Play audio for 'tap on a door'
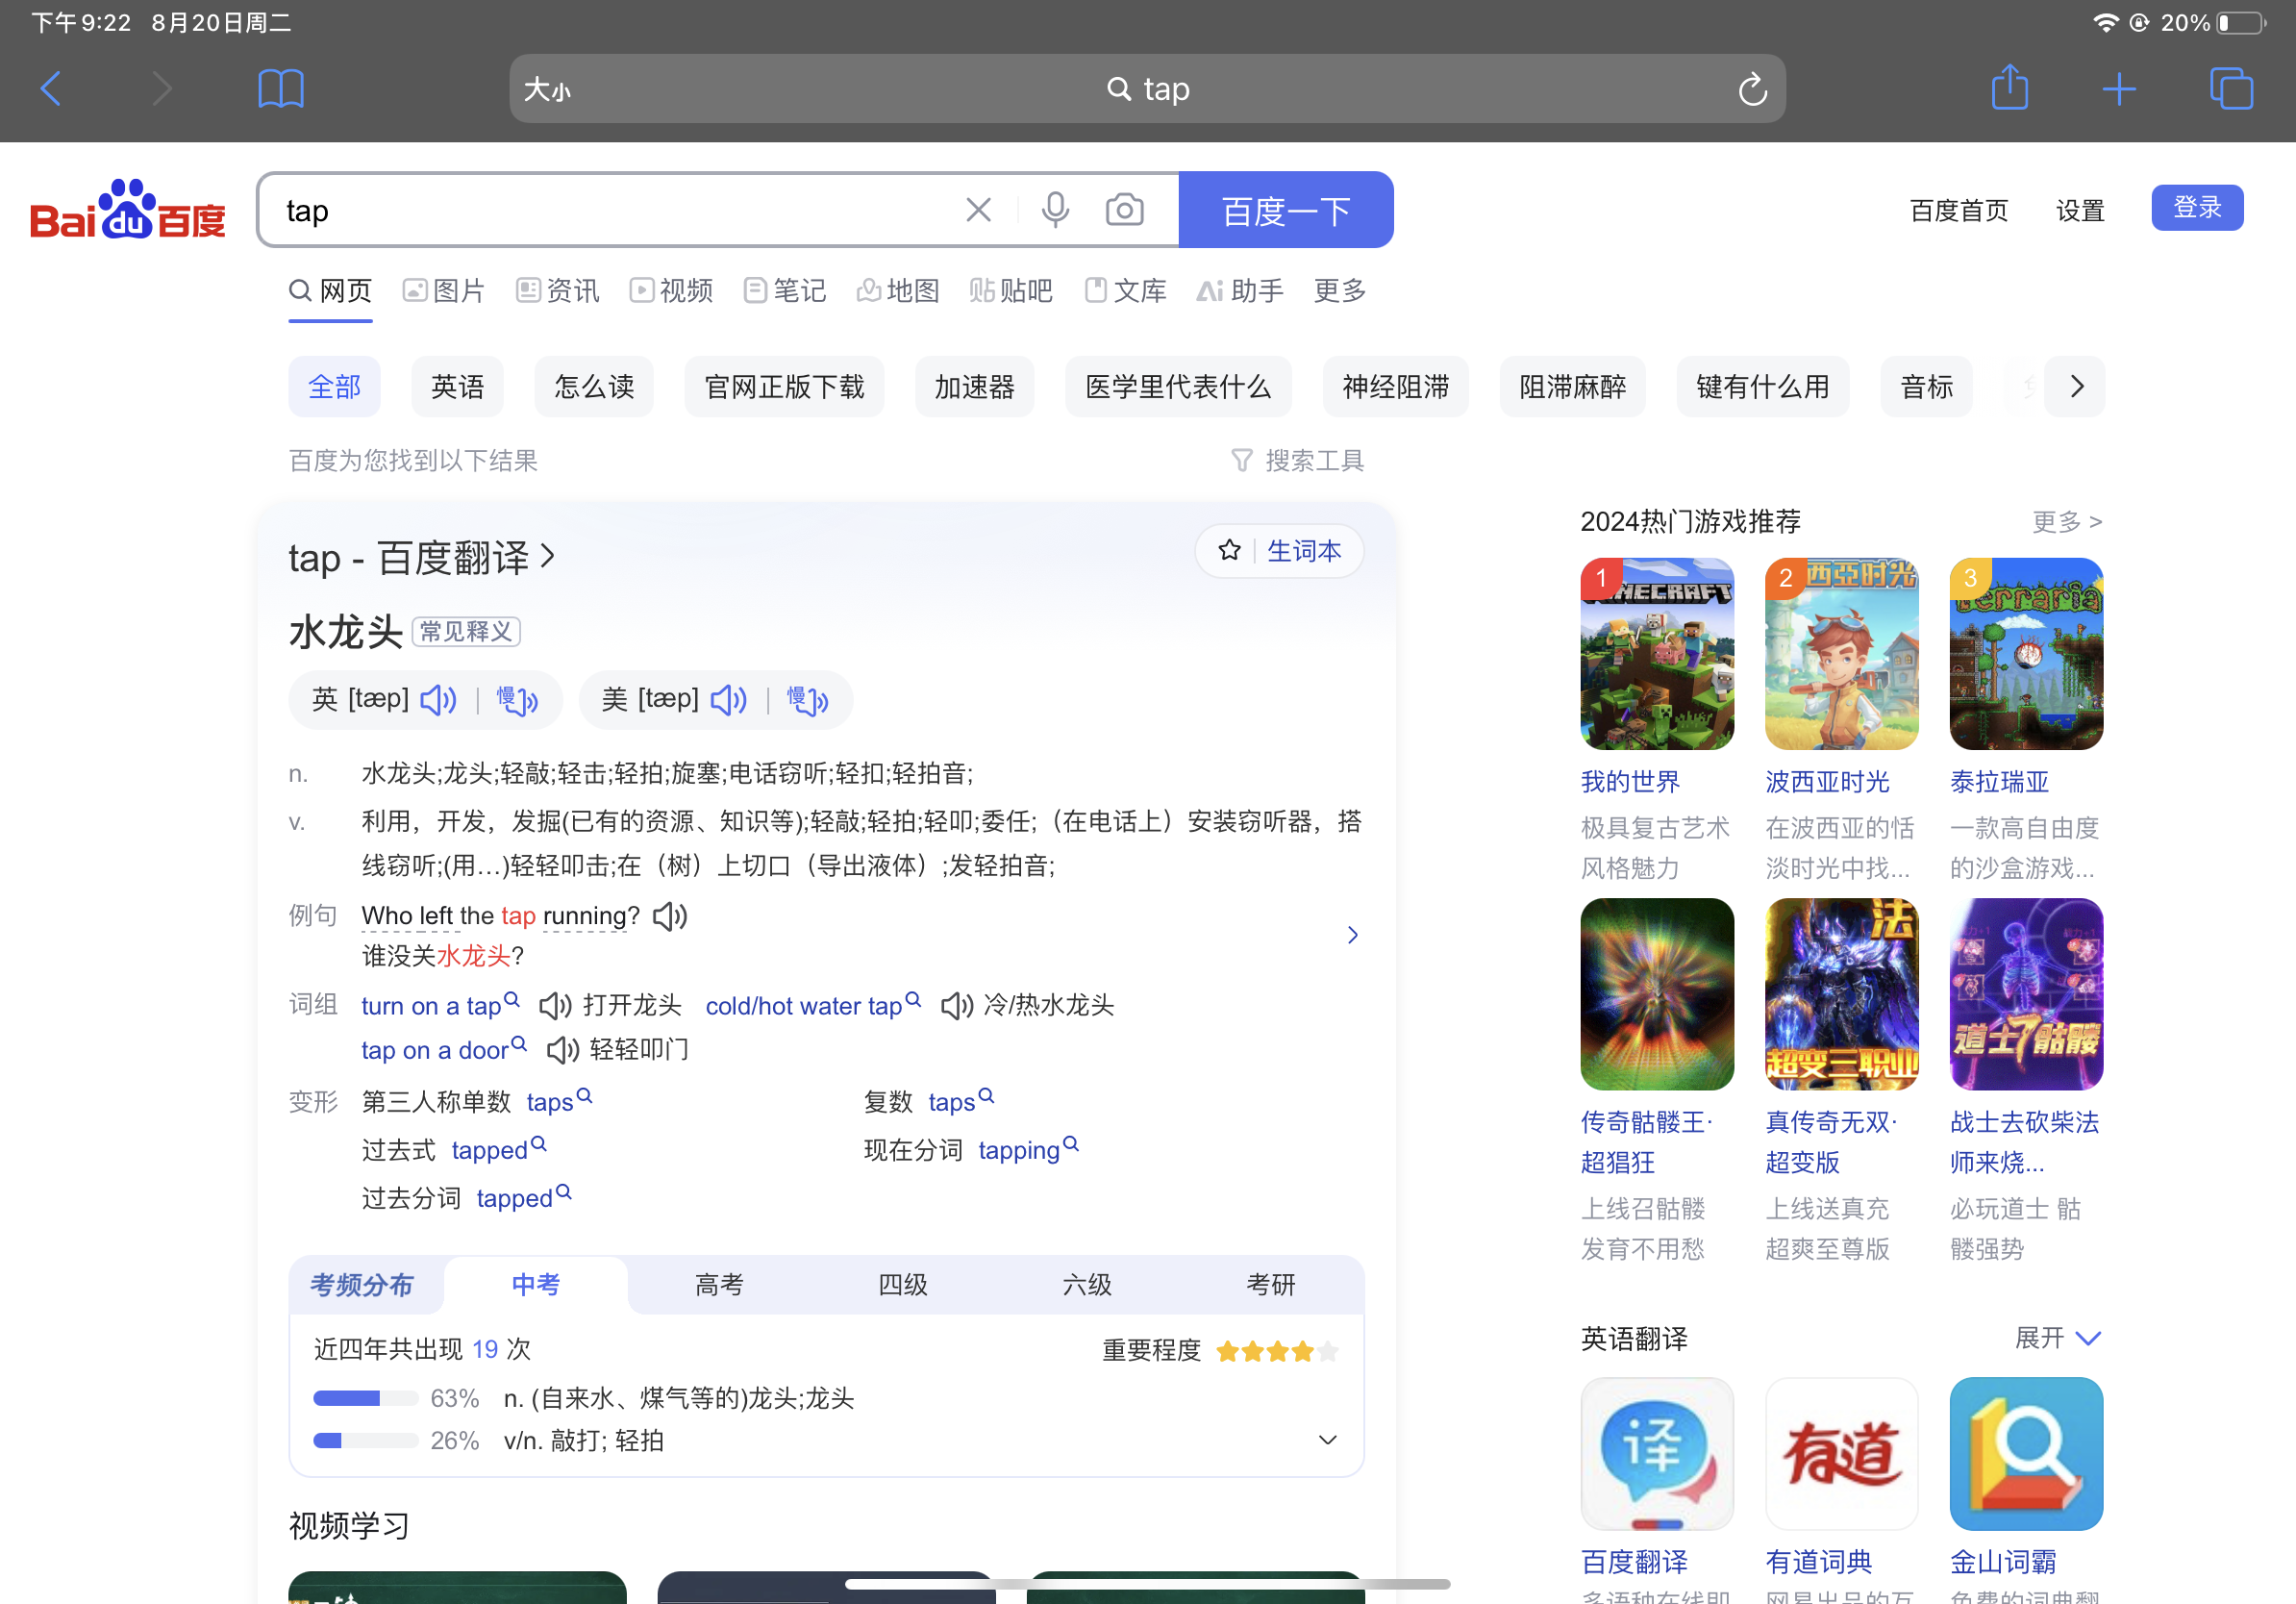Image resolution: width=2296 pixels, height=1604 pixels. coord(563,1050)
